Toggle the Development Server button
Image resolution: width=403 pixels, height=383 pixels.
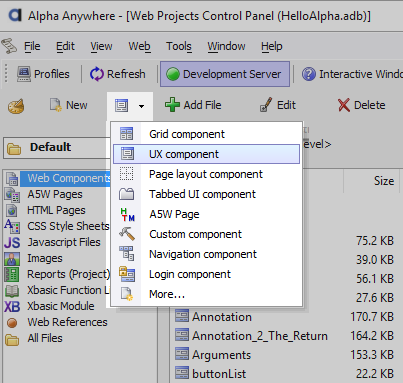pyautogui.click(x=225, y=74)
